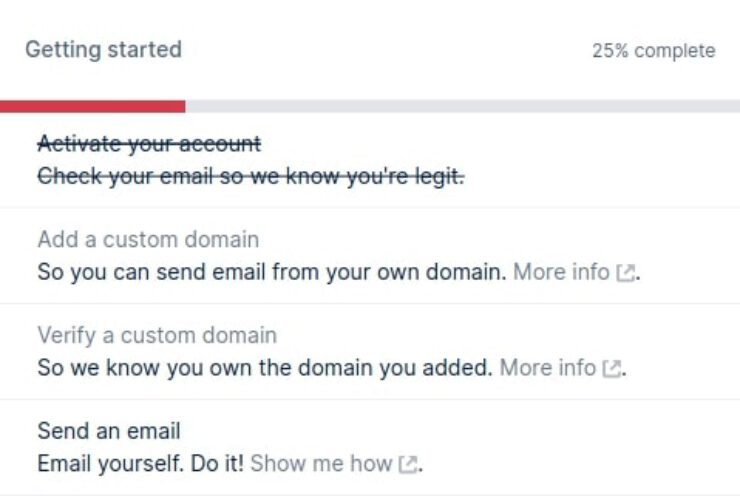Choose the Send an email step title
The image size is (740, 496).
[109, 431]
